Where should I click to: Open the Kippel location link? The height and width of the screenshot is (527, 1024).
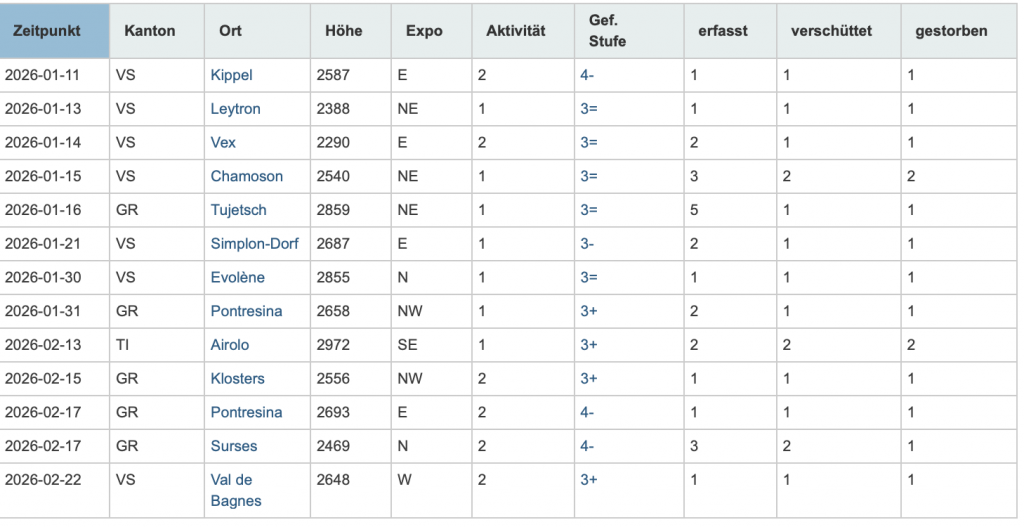click(231, 75)
